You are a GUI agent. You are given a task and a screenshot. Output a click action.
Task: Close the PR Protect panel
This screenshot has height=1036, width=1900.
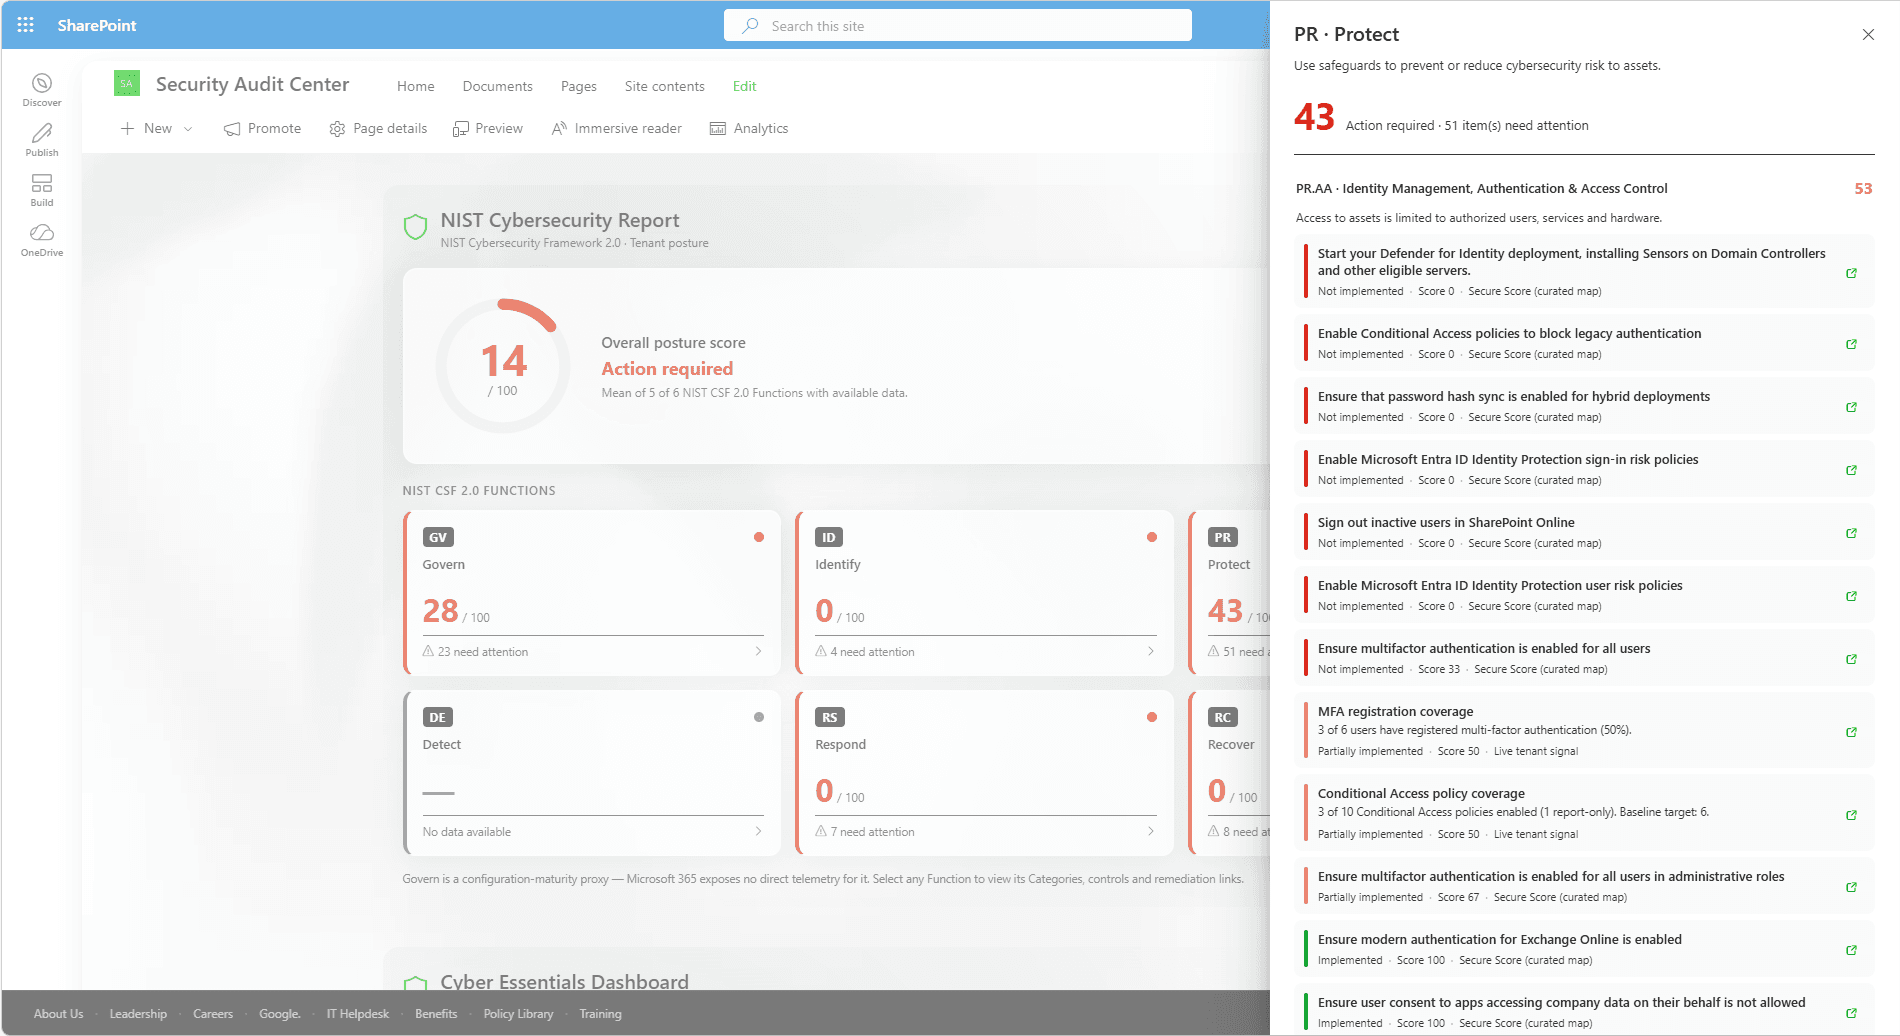point(1868,34)
